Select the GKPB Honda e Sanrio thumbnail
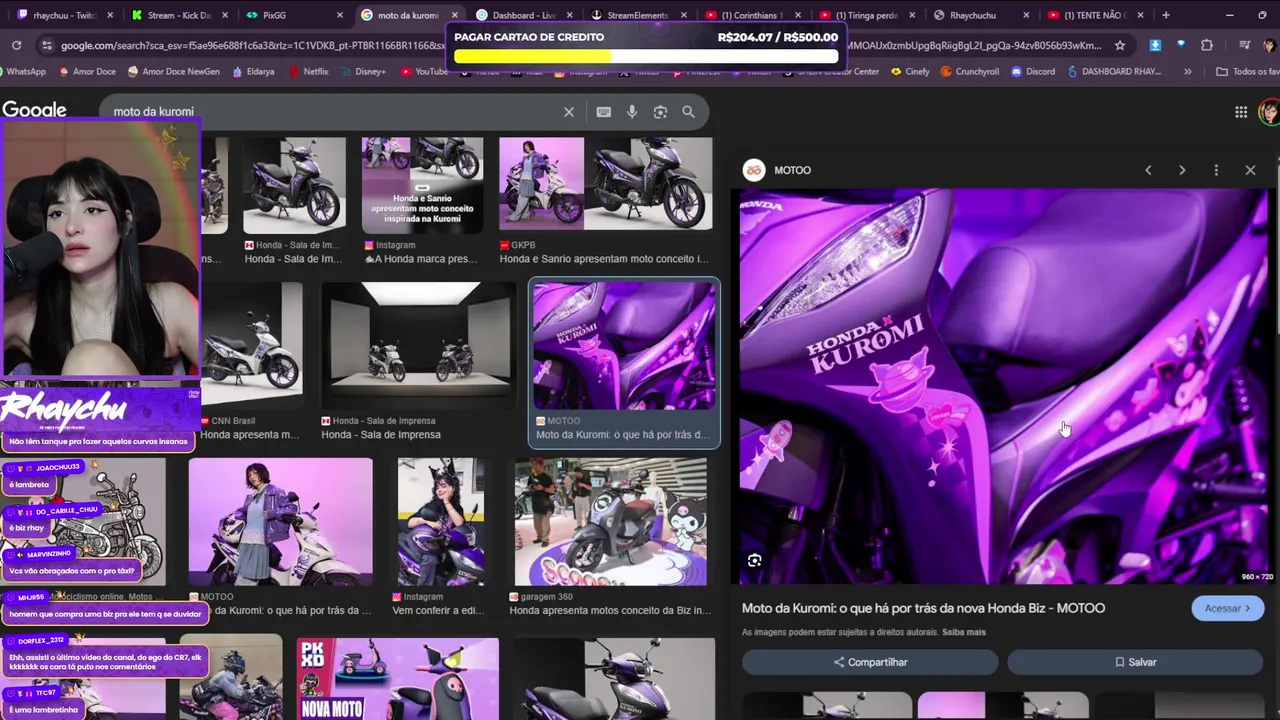The width and height of the screenshot is (1280, 720). pyautogui.click(x=606, y=184)
